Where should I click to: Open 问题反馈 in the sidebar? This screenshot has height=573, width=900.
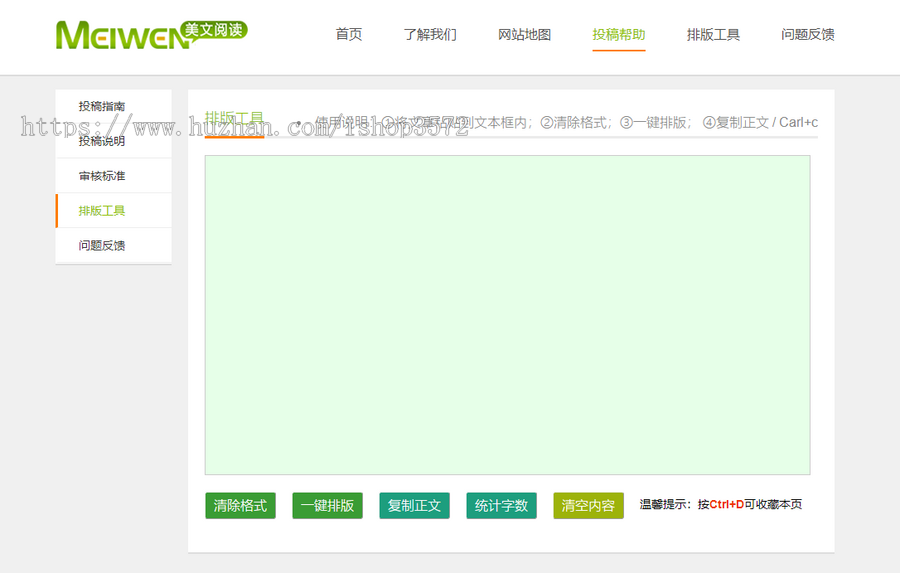click(x=114, y=246)
